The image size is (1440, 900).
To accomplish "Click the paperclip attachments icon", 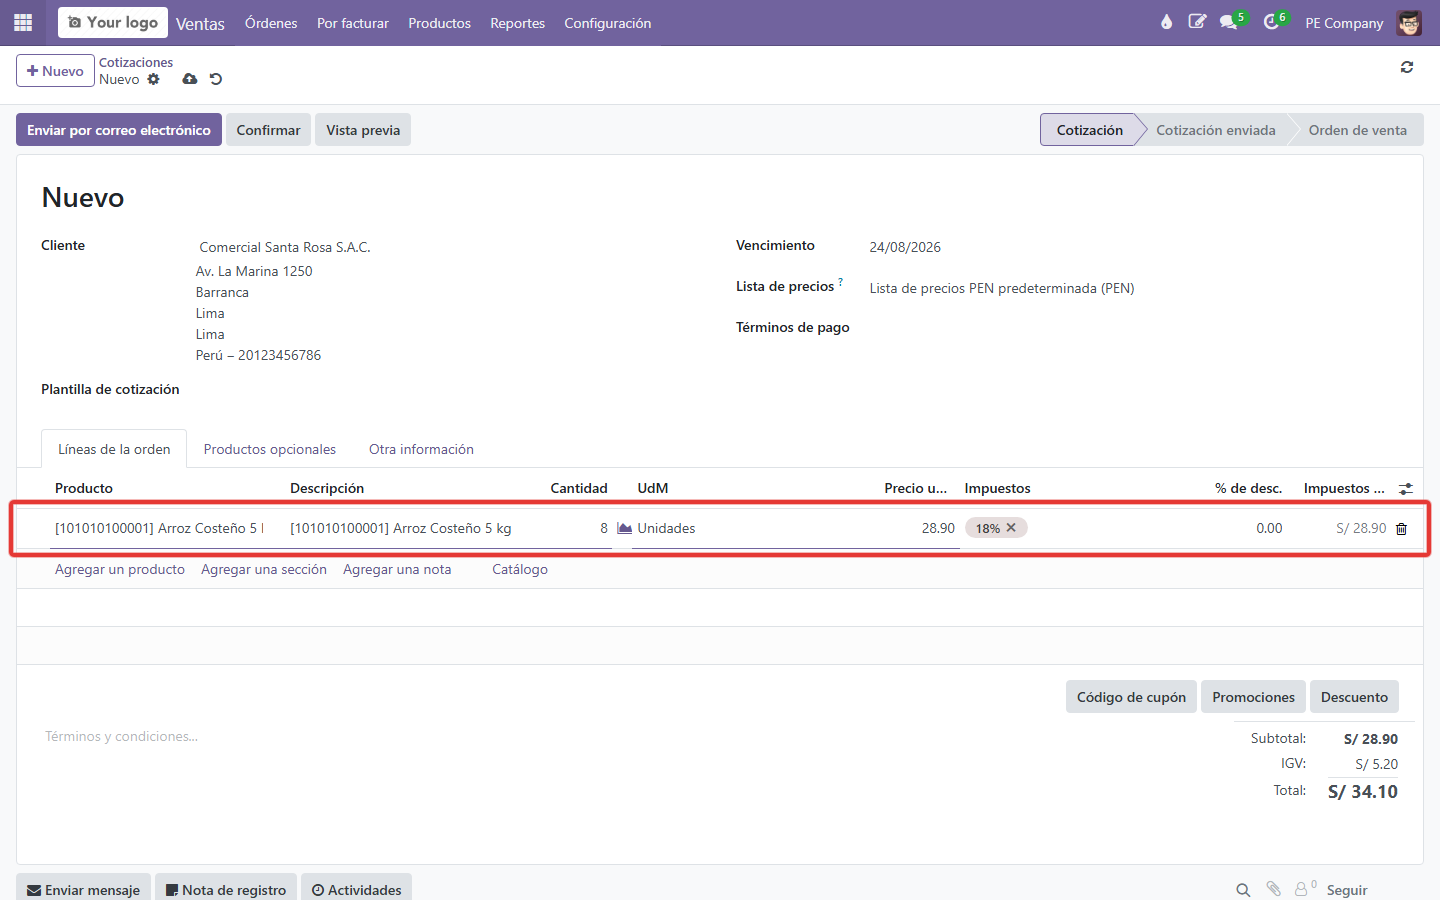I will coord(1274,889).
